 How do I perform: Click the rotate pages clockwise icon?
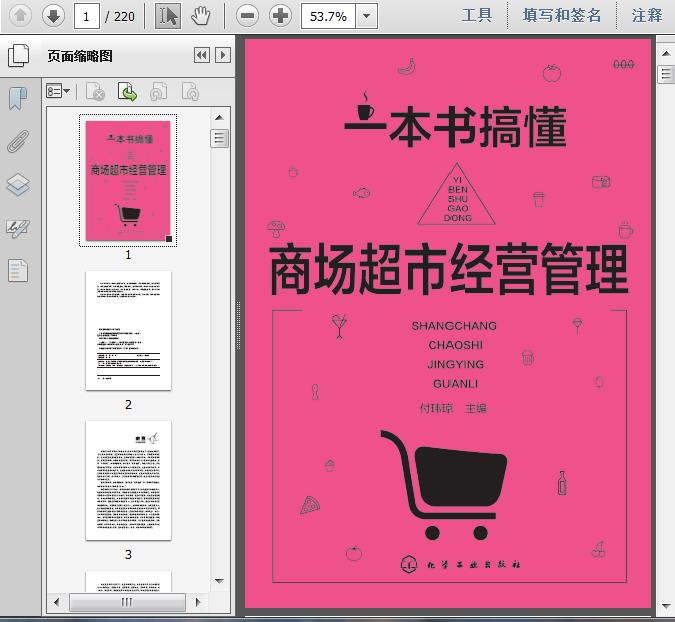click(190, 91)
